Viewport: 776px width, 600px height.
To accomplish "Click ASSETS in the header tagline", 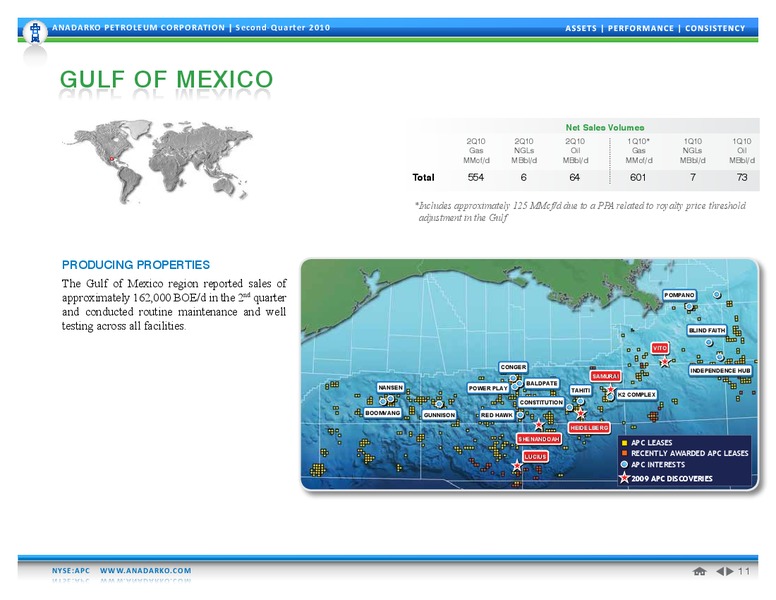I will pos(581,28).
